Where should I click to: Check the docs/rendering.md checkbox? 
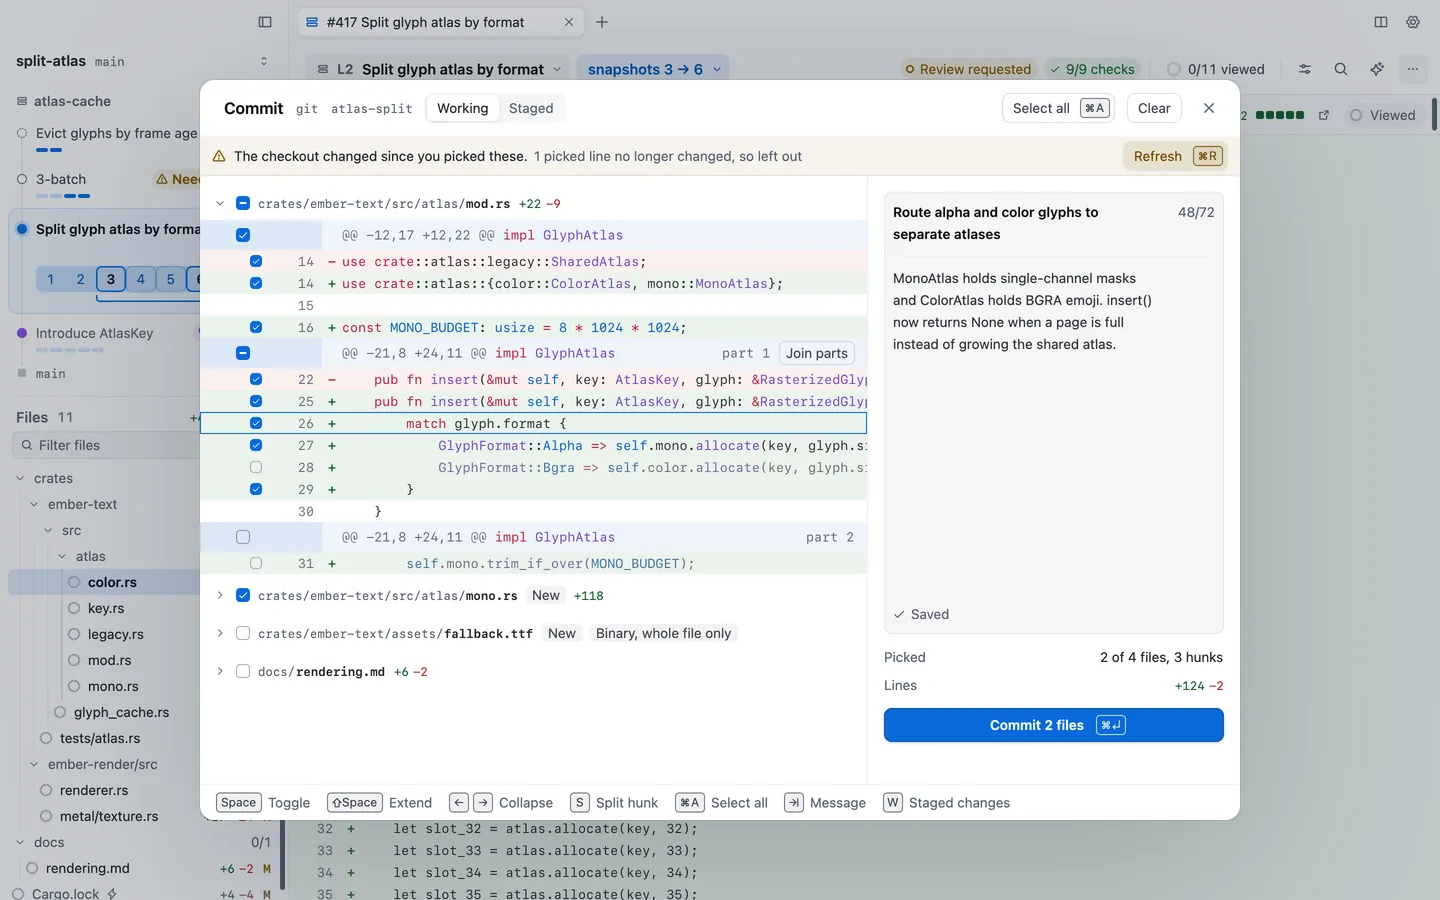(243, 671)
